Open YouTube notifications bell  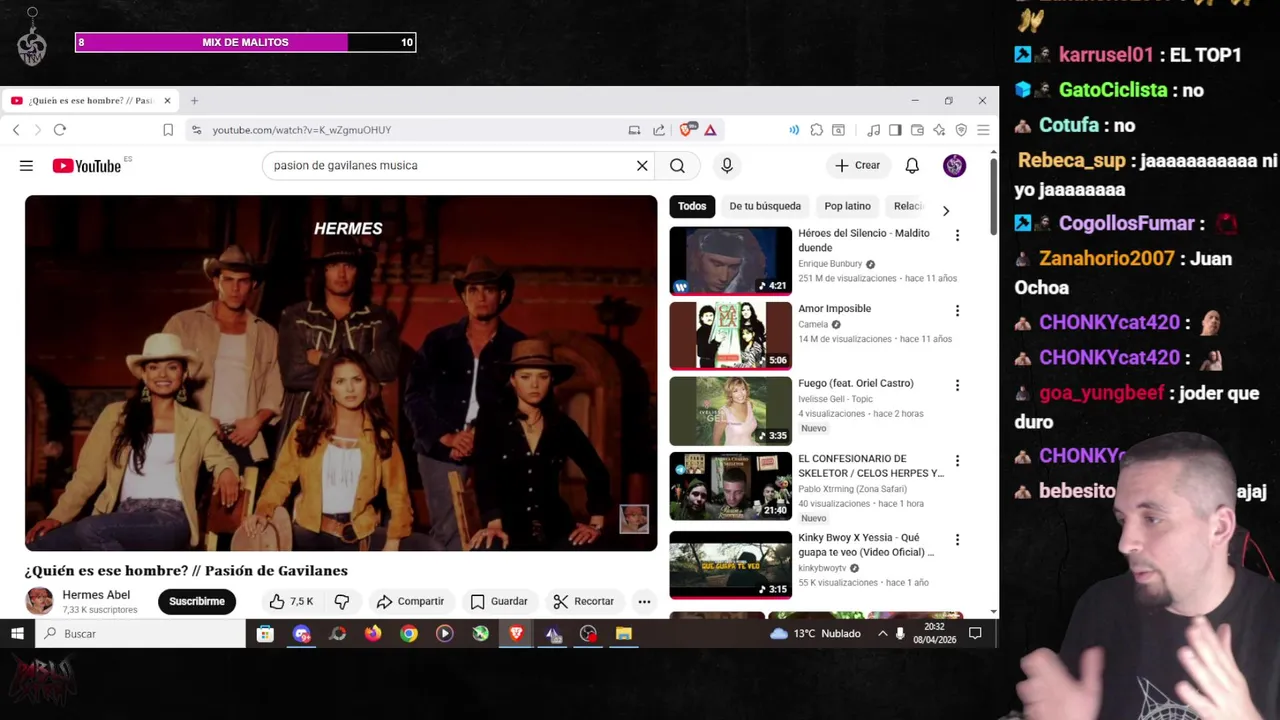[x=912, y=166]
